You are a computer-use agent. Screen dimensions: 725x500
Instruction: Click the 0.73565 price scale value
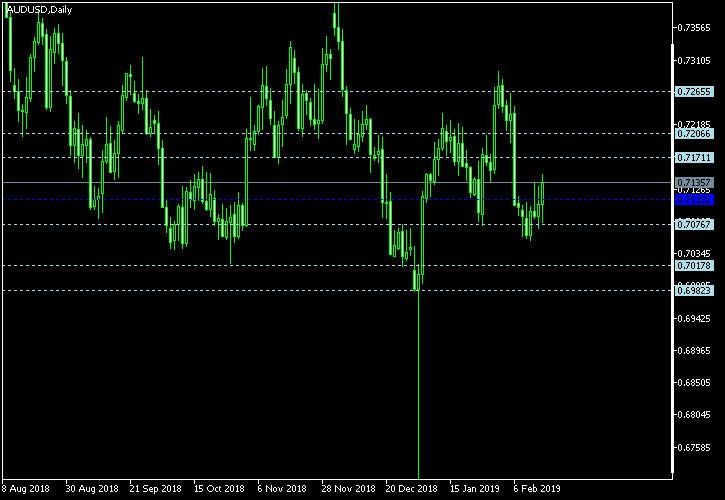pos(694,28)
